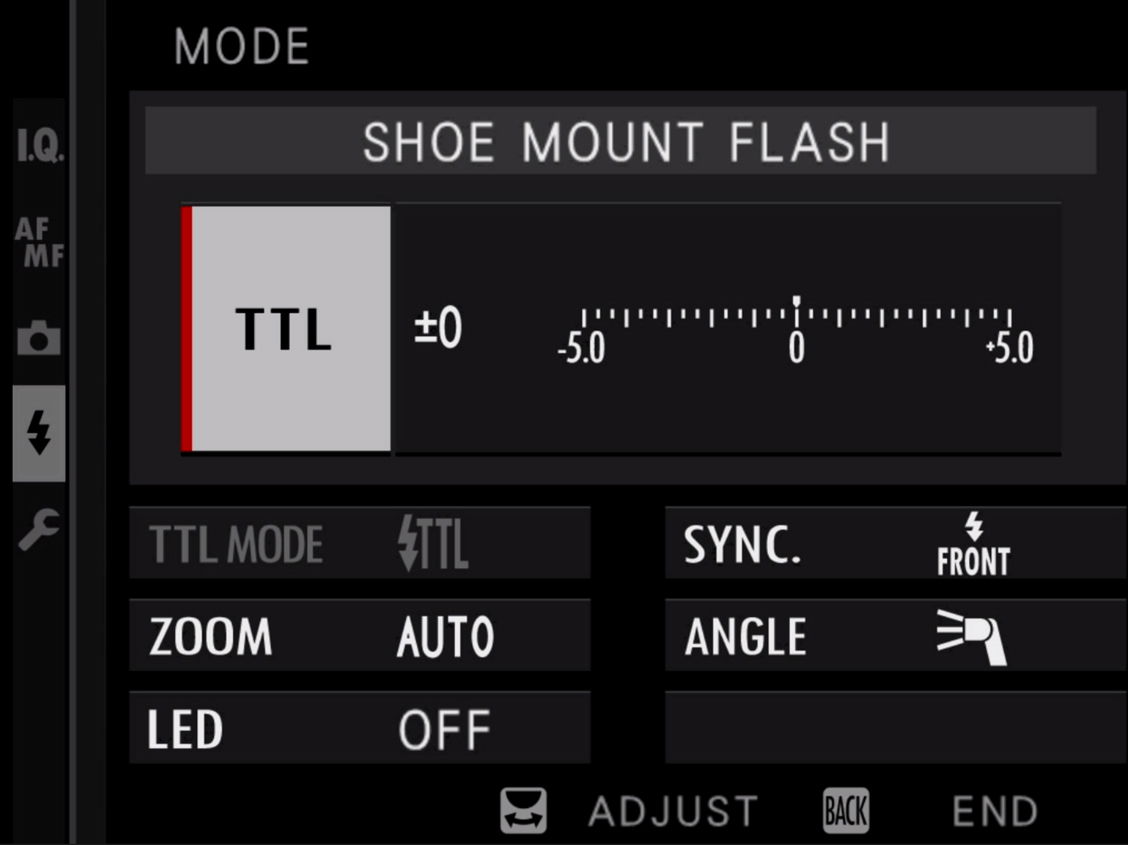Click the END label

tap(994, 811)
